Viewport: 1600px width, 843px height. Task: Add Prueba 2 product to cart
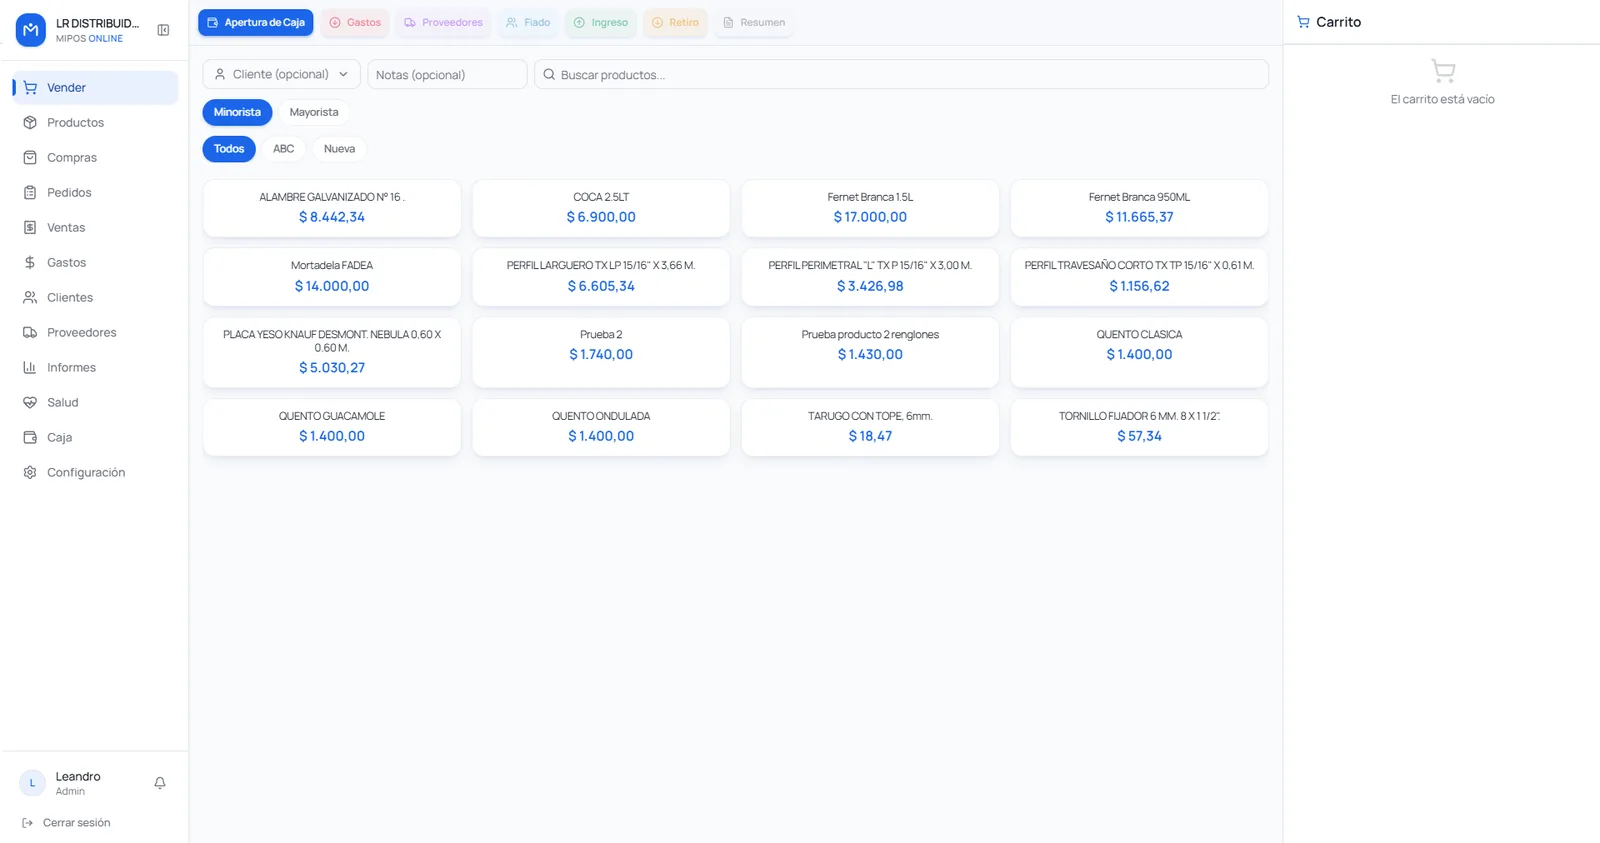tap(601, 352)
